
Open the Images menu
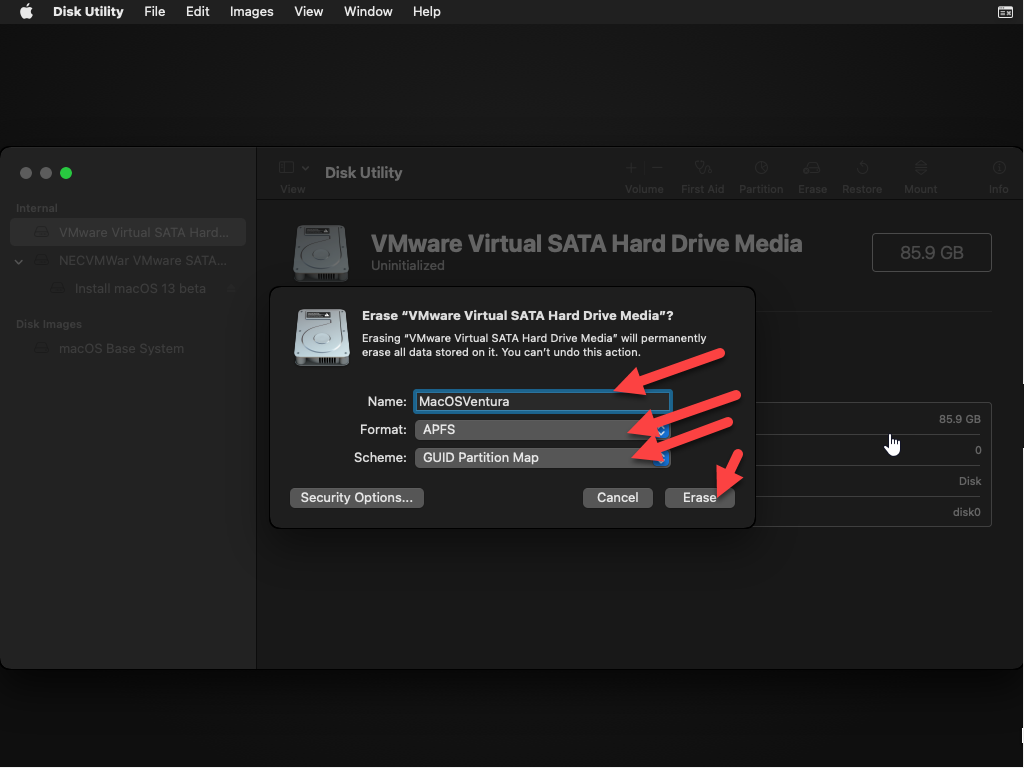251,12
